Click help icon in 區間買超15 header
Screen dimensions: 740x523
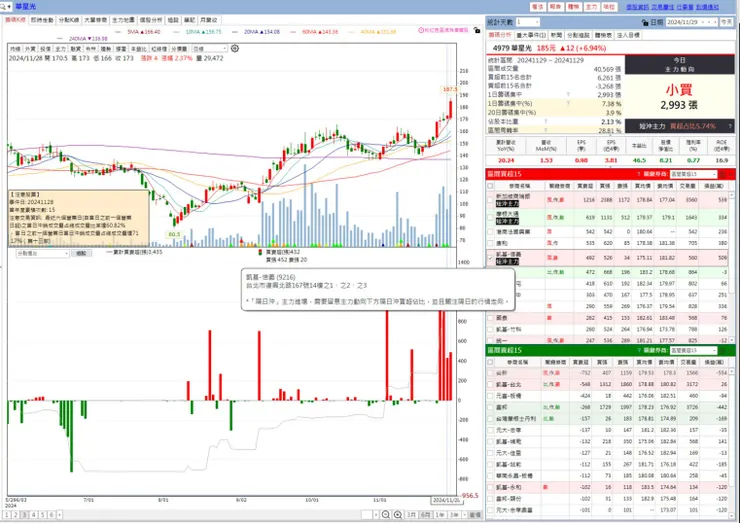(x=639, y=174)
